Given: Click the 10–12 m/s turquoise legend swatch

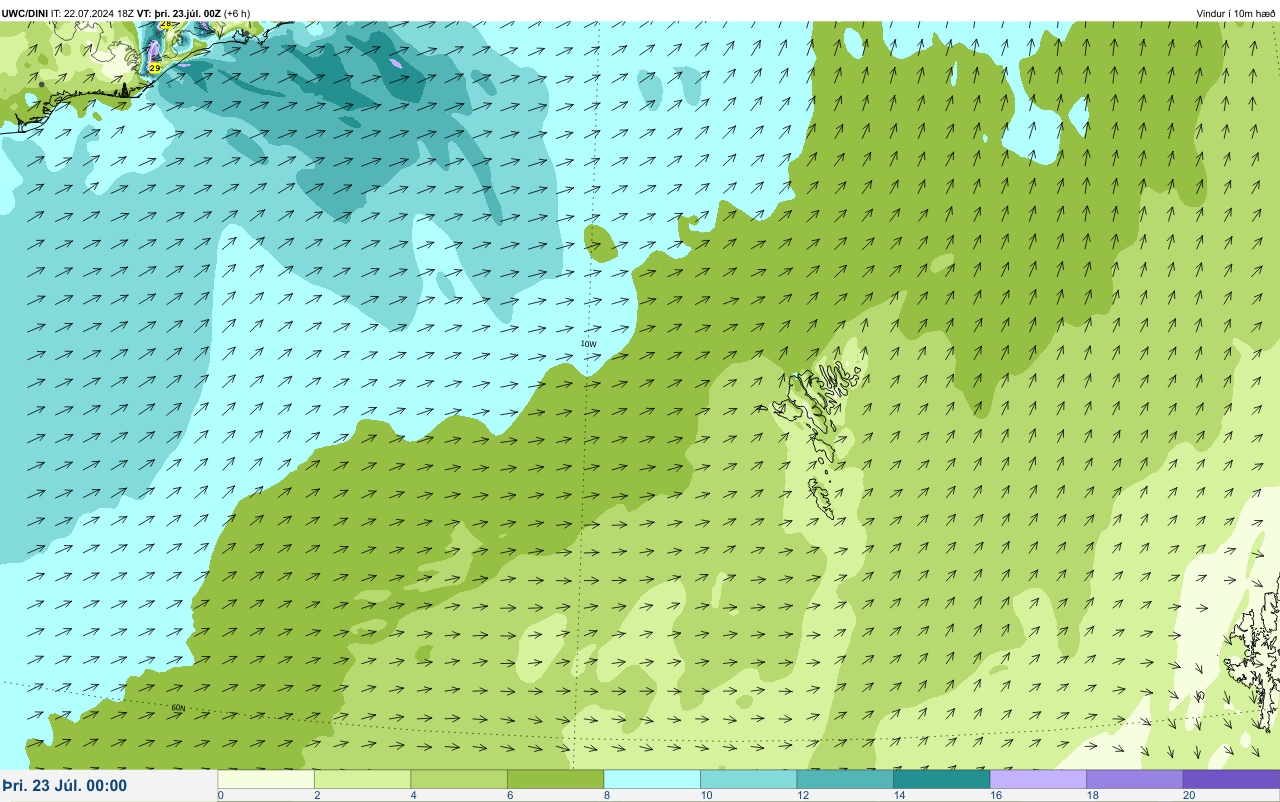Looking at the screenshot, I should (x=748, y=779).
